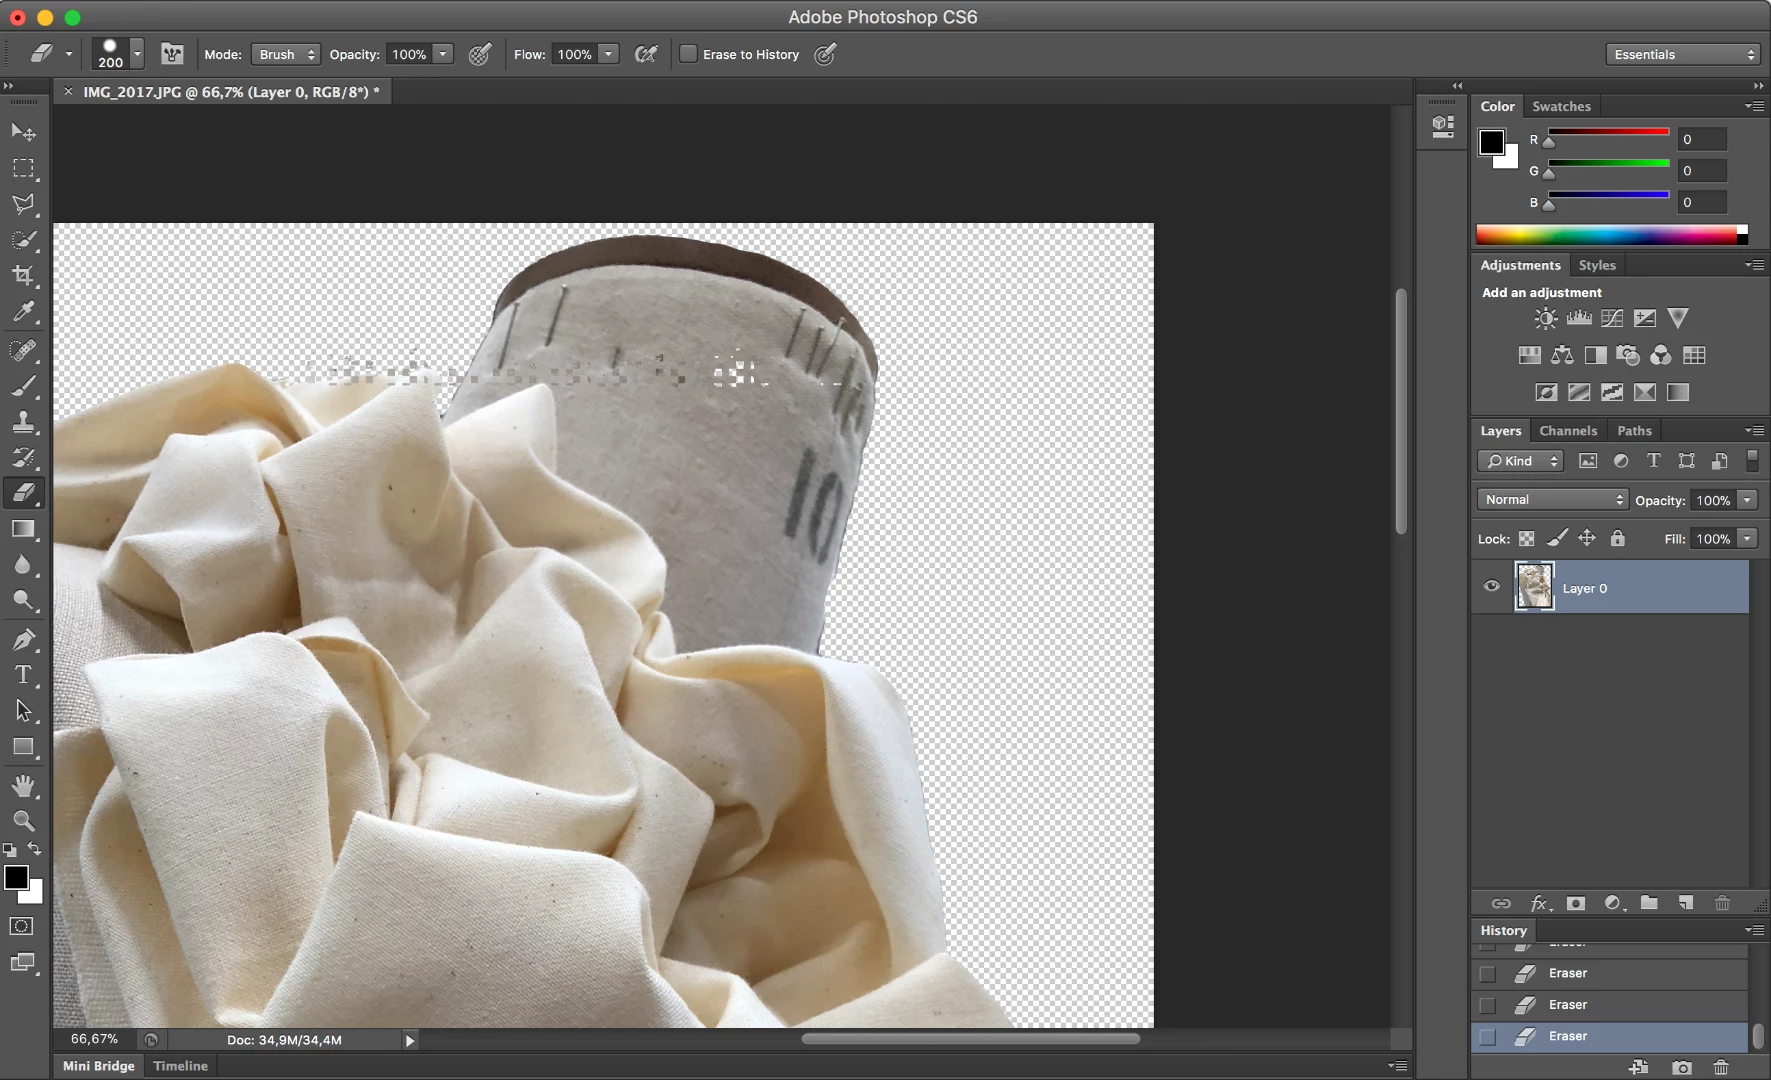Screen dimensions: 1771x1080
Task: Delete the layer with trash icon
Action: coord(1722,903)
